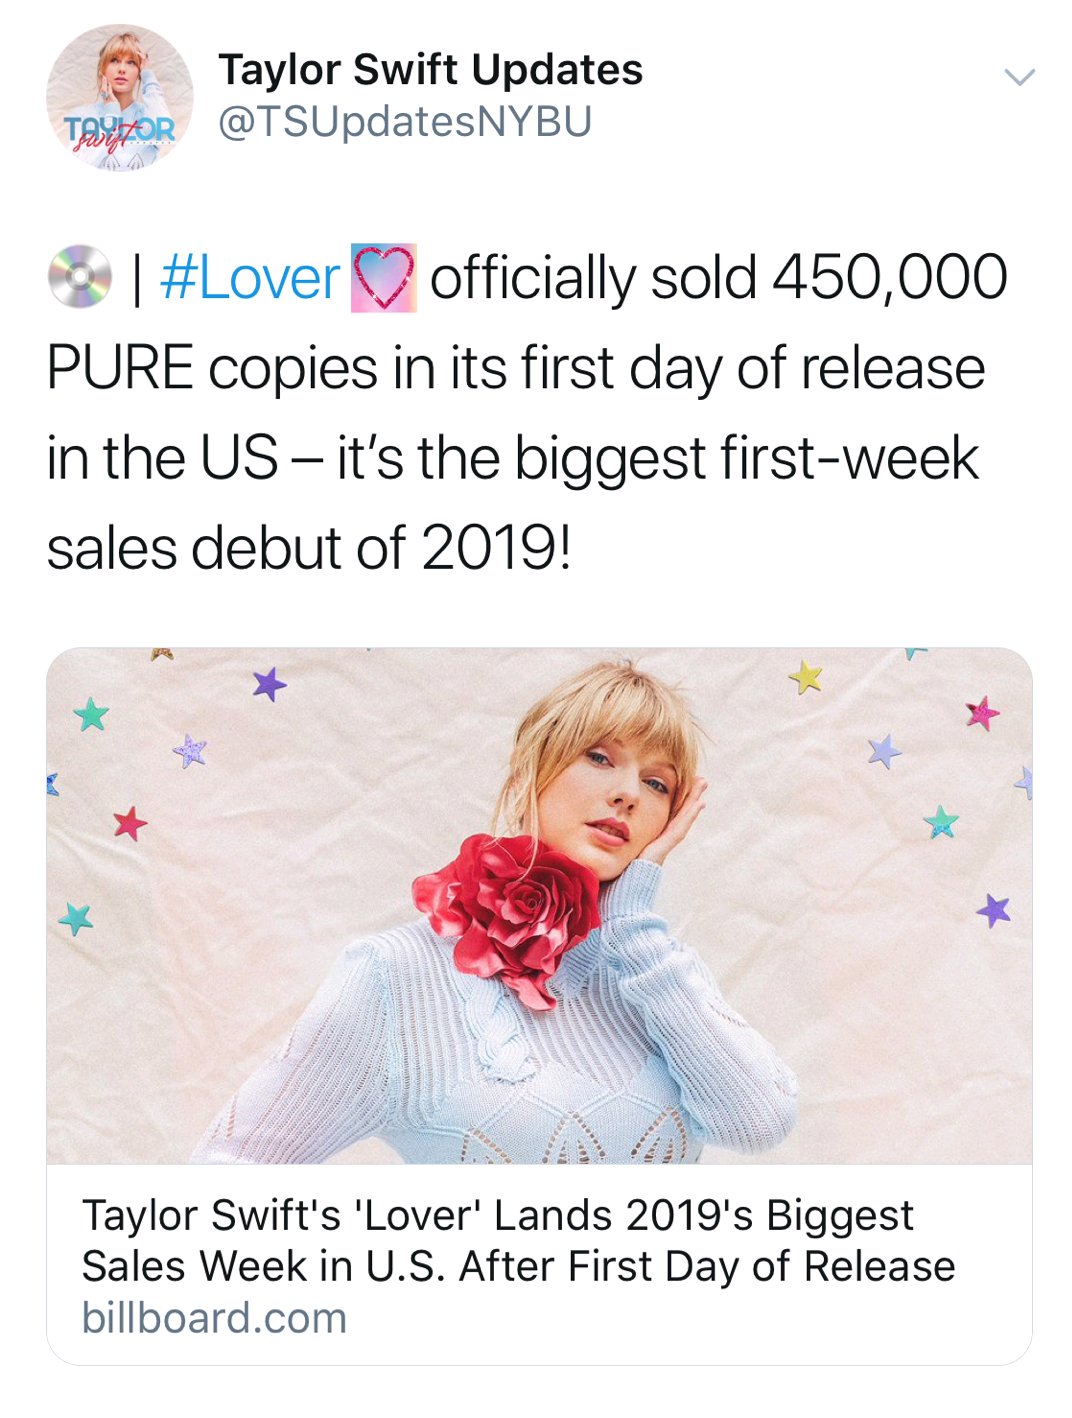Open the tweet options chevron menu
This screenshot has height=1418, width=1072.
pos(1019,77)
